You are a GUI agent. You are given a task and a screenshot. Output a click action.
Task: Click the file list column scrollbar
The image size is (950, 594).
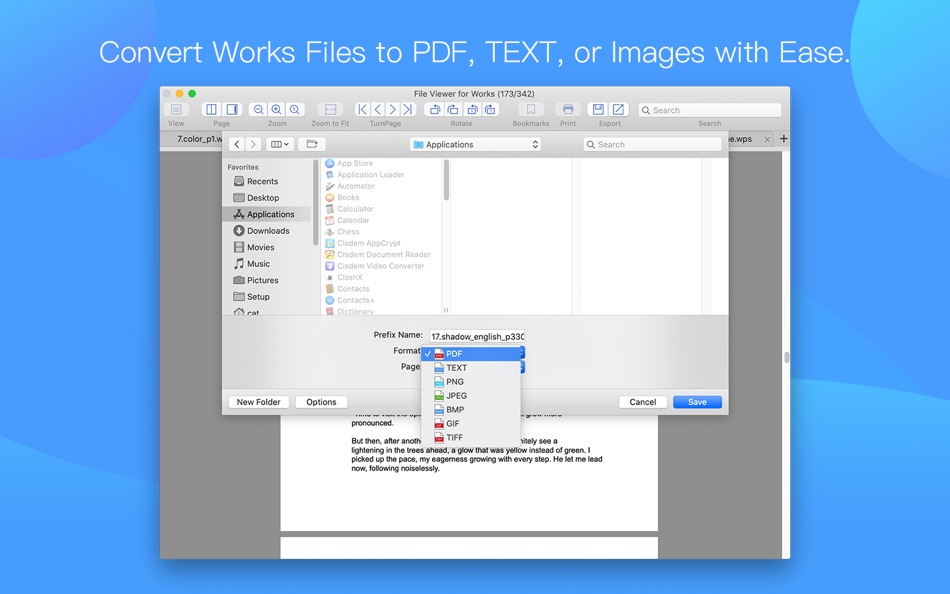click(447, 180)
